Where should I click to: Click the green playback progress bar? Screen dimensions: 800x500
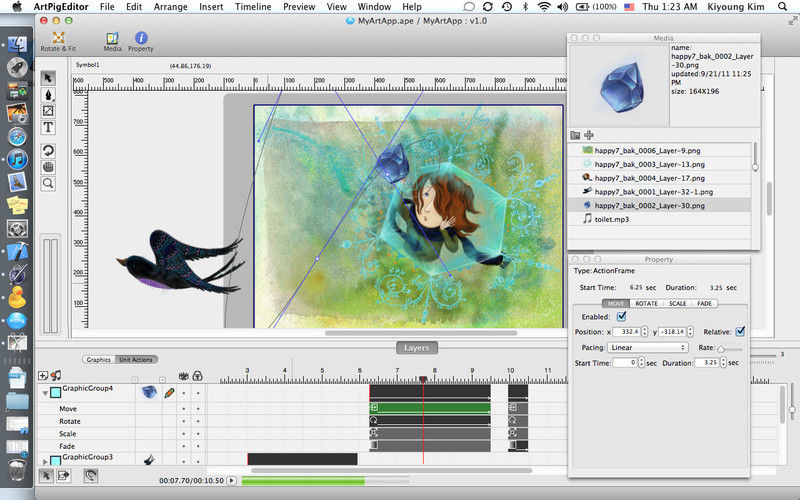point(303,481)
